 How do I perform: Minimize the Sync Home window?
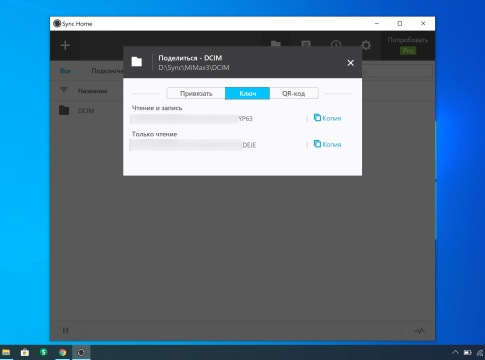coord(377,24)
